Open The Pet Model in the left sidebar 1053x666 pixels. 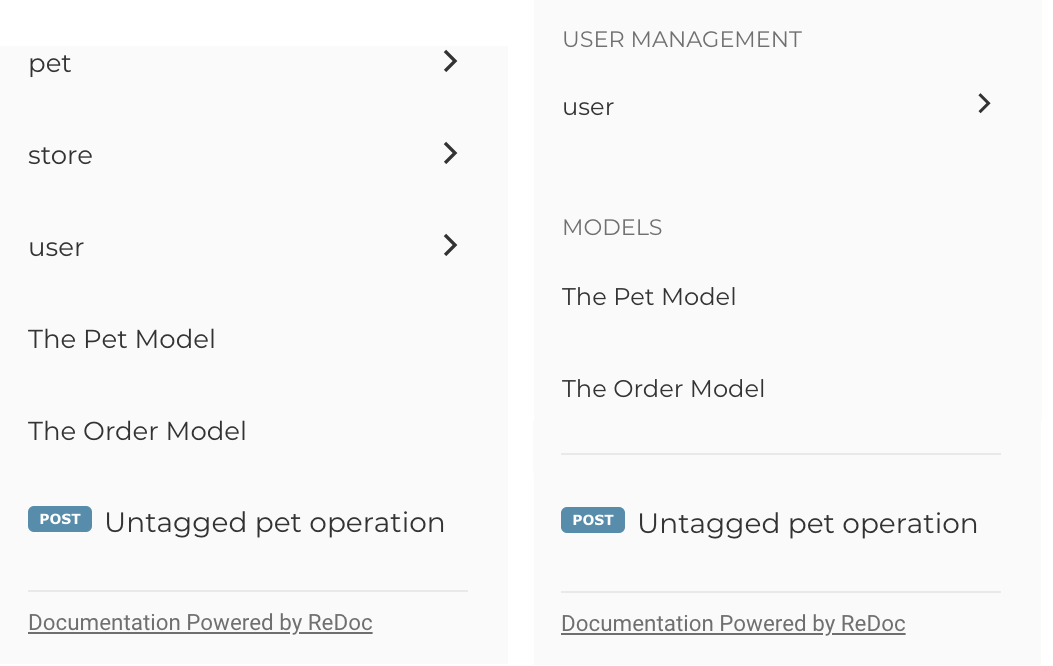pos(121,339)
